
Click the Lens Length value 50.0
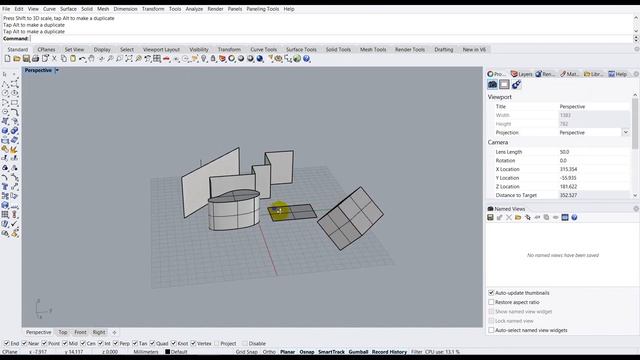594,151
